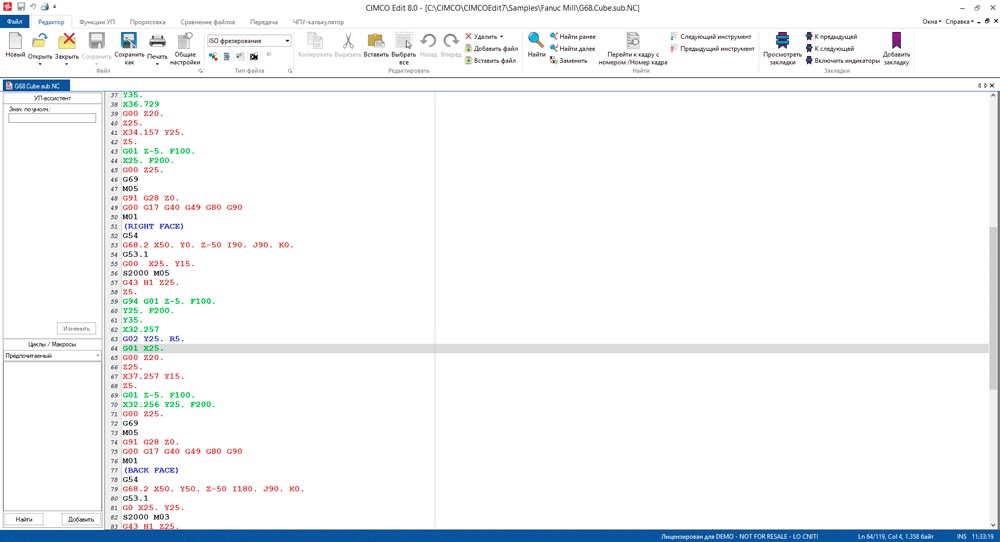
Task: Click the Закрыть file icon
Action: 66,41
